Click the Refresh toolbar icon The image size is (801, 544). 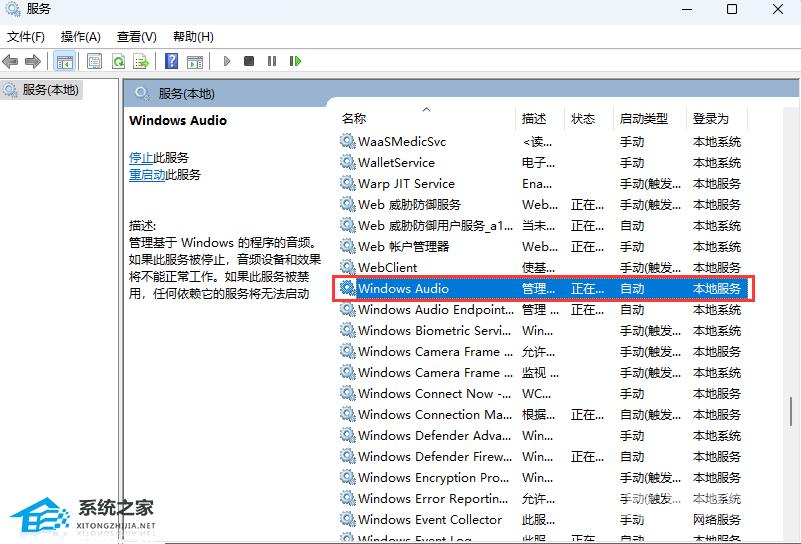tap(118, 61)
